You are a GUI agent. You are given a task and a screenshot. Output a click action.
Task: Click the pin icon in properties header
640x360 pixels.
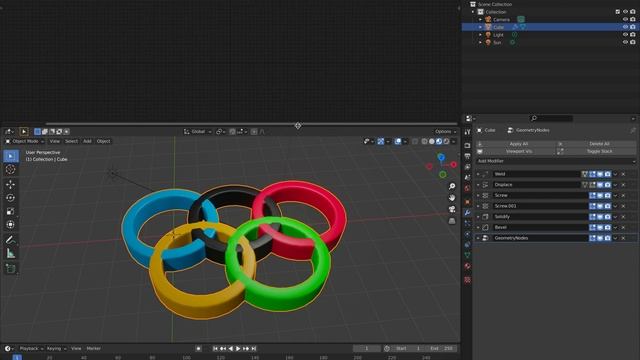tap(632, 130)
